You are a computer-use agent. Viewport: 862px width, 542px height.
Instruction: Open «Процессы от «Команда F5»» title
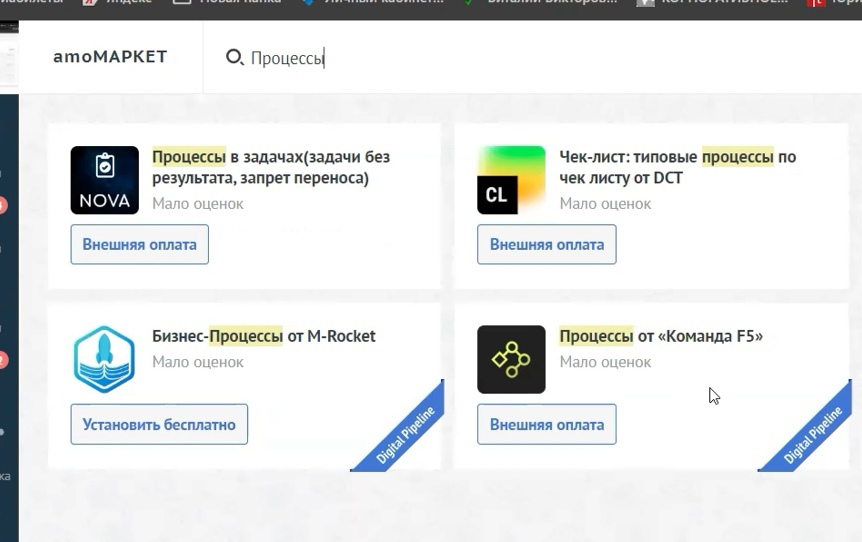click(x=661, y=336)
